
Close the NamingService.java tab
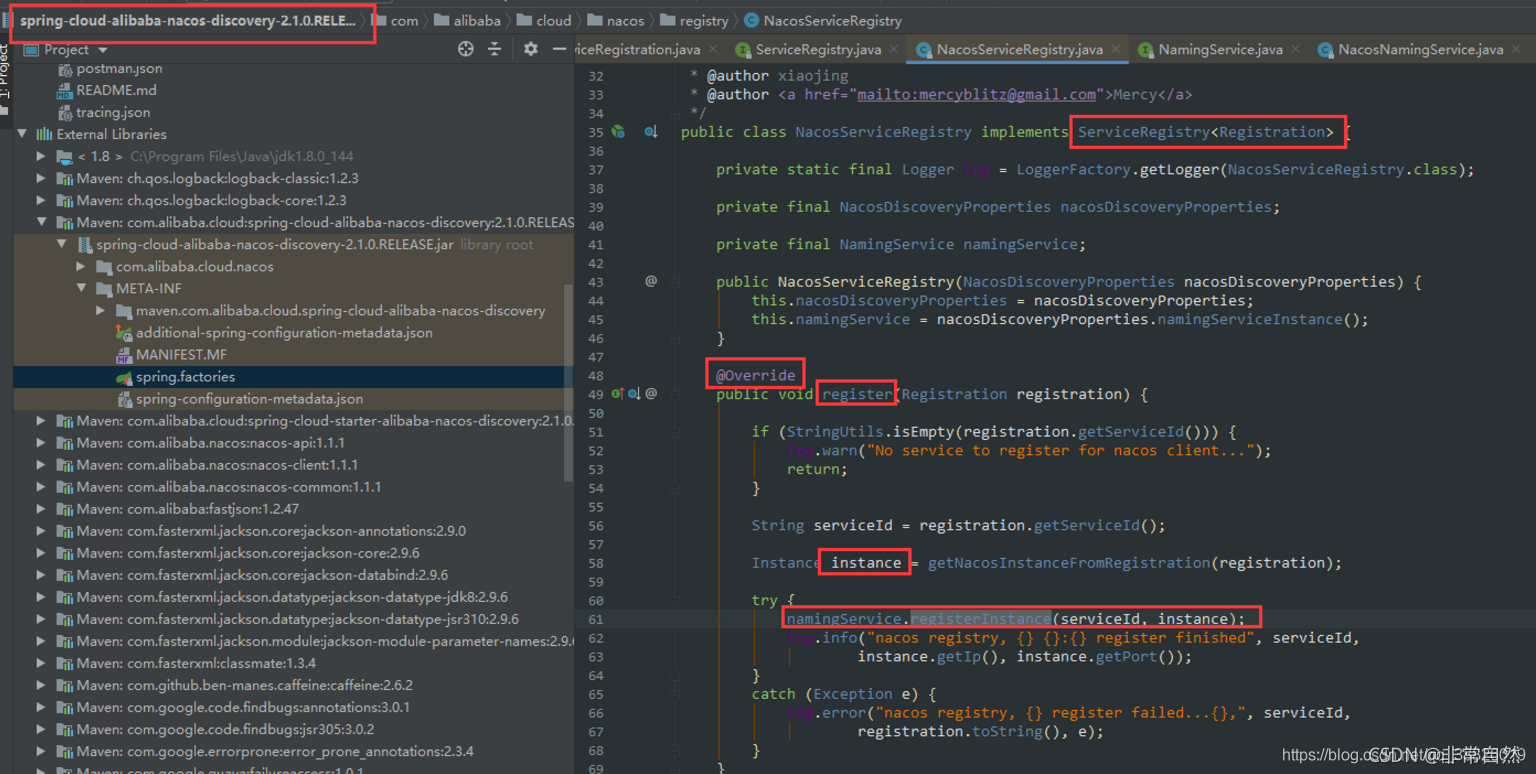[1295, 49]
